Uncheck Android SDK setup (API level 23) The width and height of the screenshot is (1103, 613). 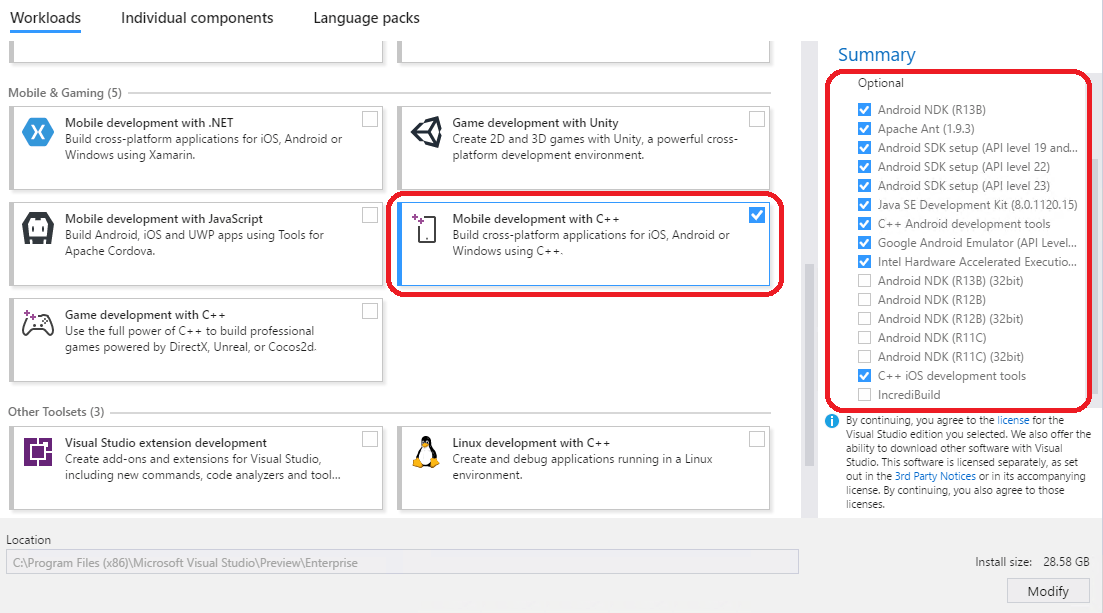865,186
